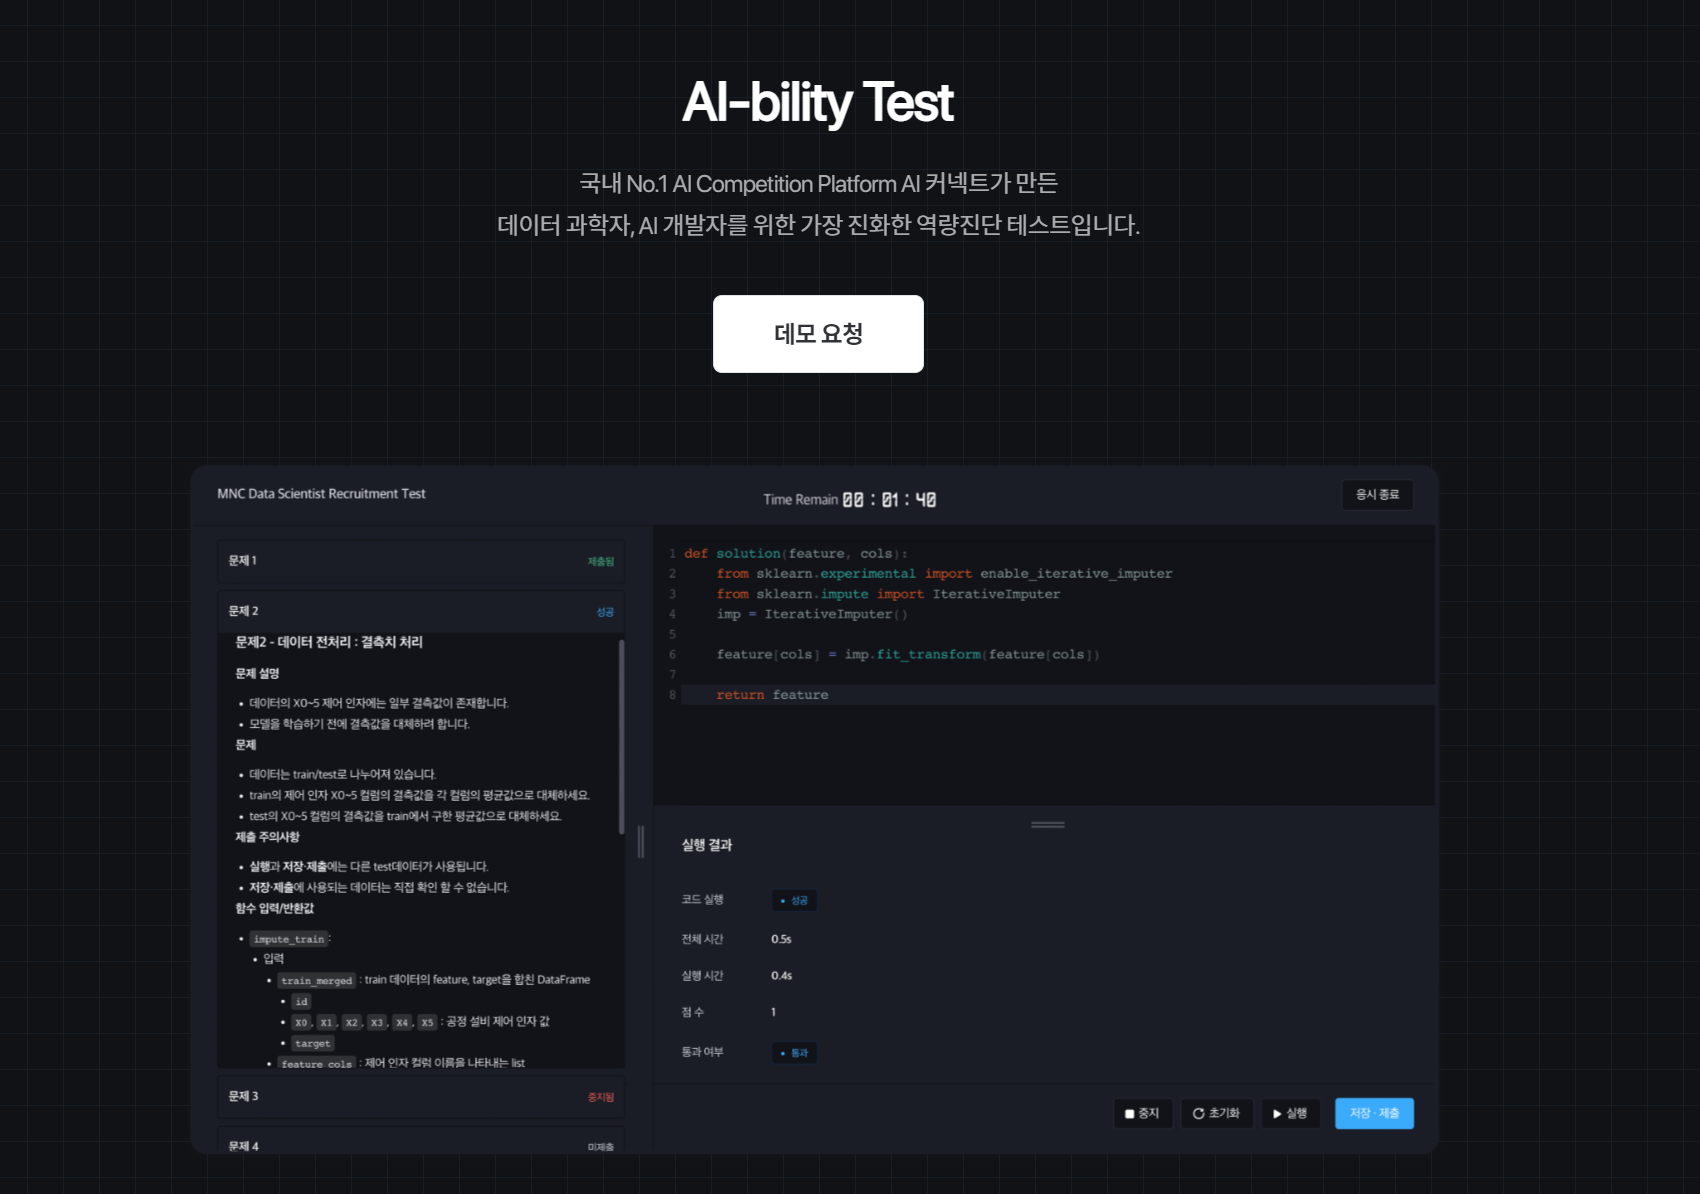The image size is (1700, 1194).
Task: Stop execution with the 중지 button
Action: click(1142, 1113)
